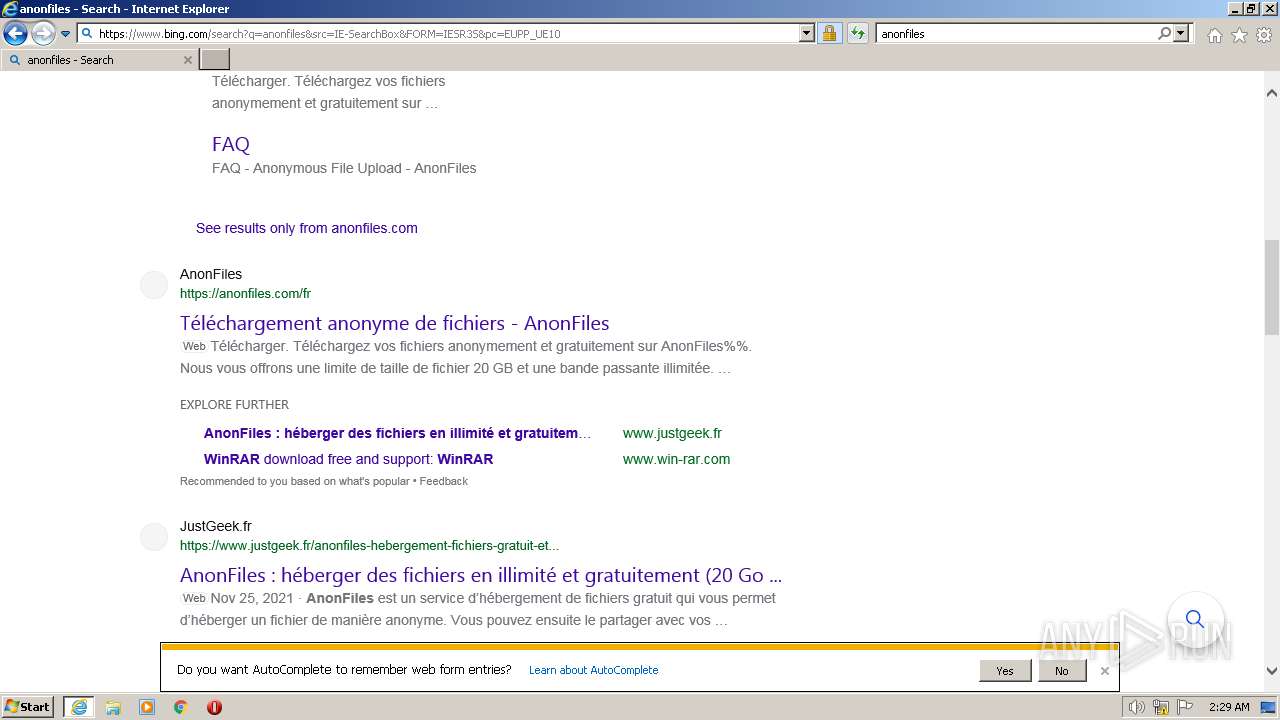Click the Internet Explorer taskbar icon
The height and width of the screenshot is (720, 1280).
click(78, 707)
